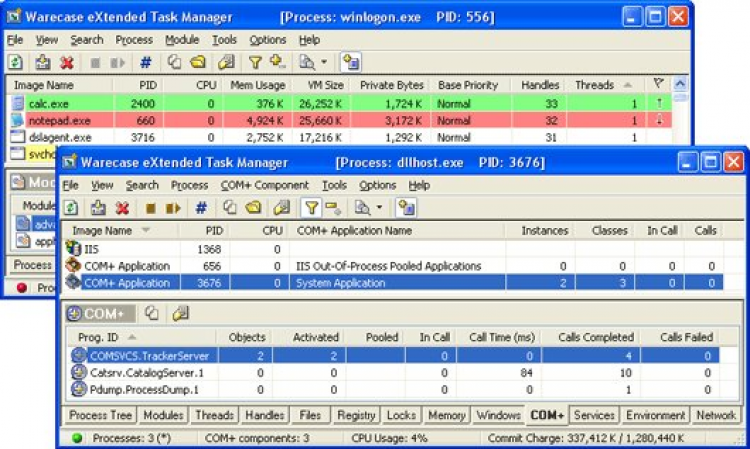750x449 pixels.
Task: Switch to the Services tab
Action: click(x=594, y=415)
